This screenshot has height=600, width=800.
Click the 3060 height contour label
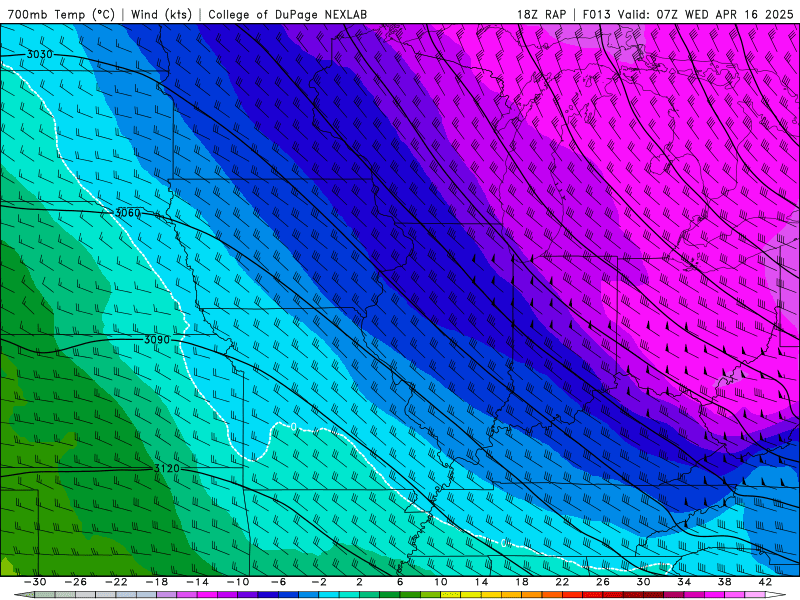coord(127,213)
